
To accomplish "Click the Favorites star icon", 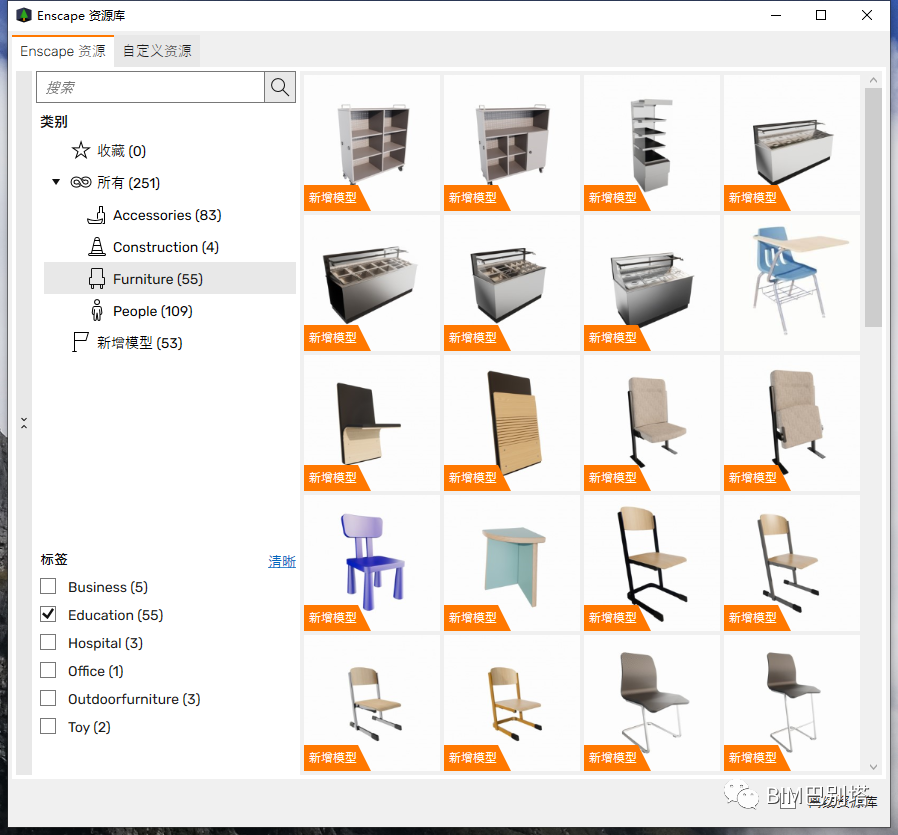I will 81,151.
